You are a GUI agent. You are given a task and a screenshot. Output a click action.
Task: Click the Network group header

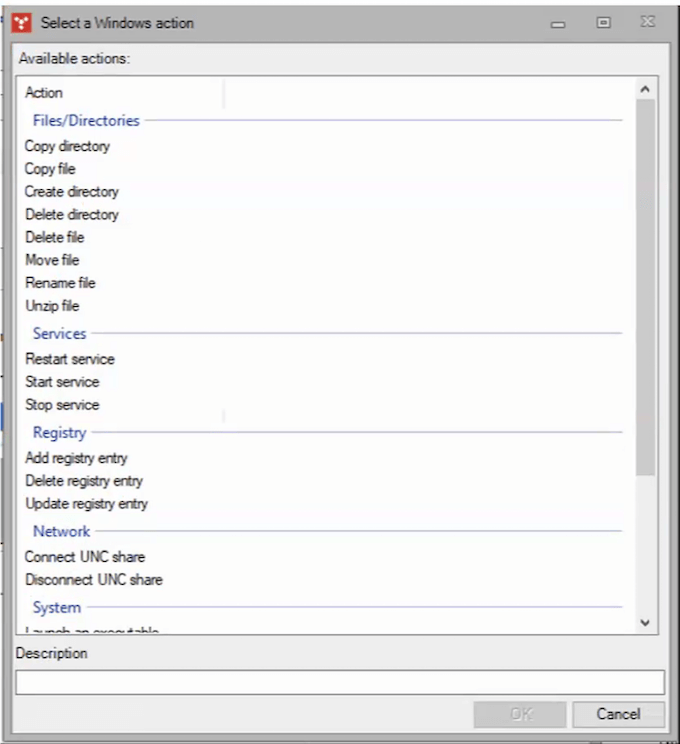tap(61, 531)
